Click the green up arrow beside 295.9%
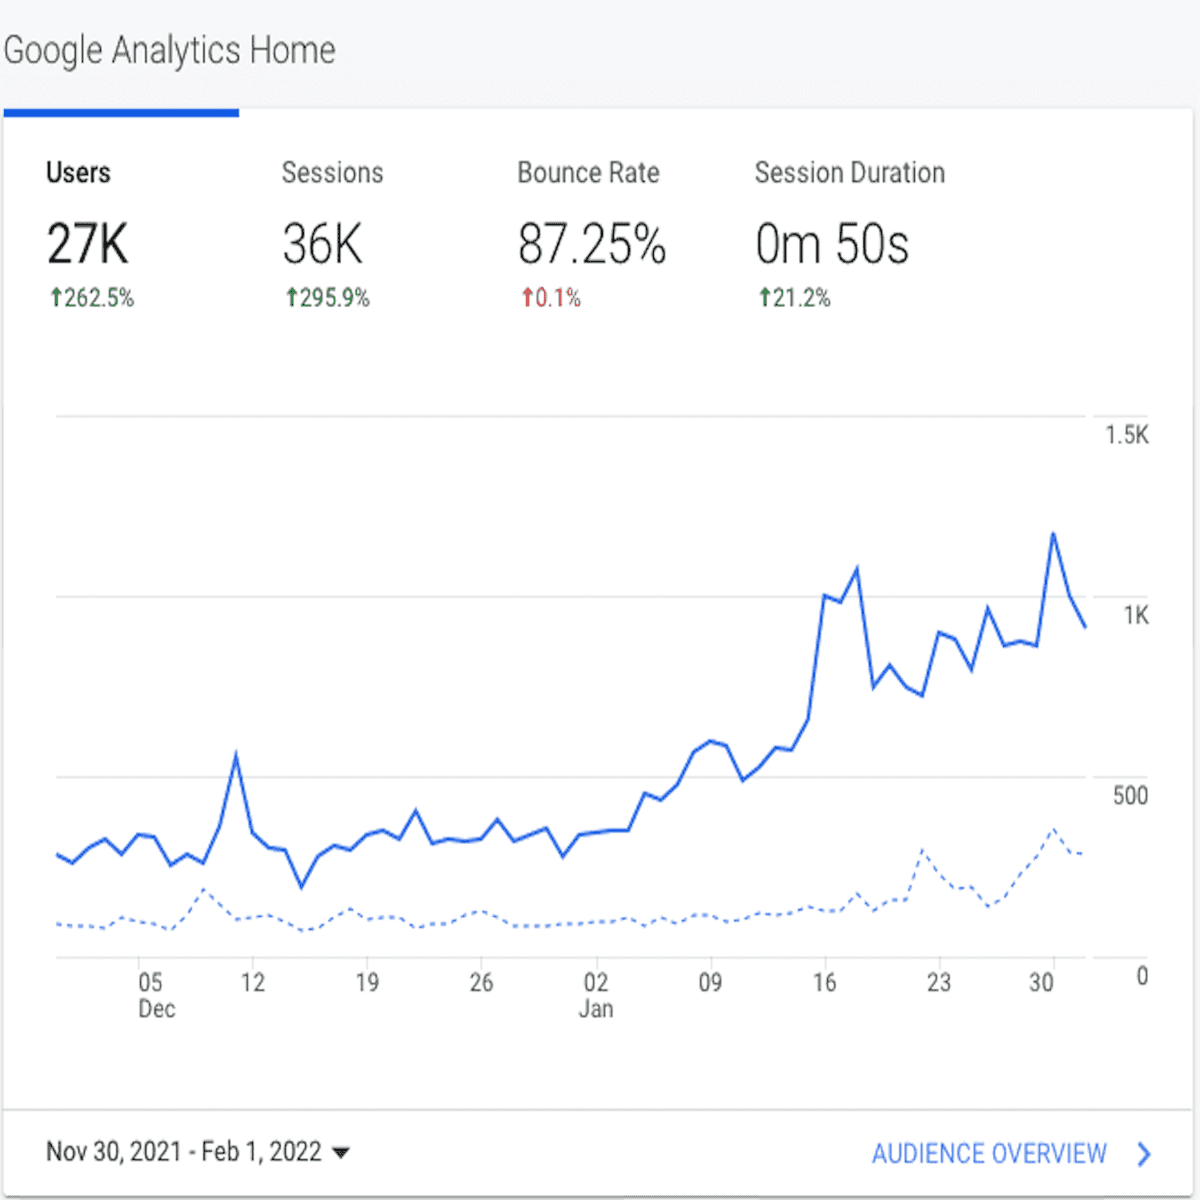 (x=292, y=297)
